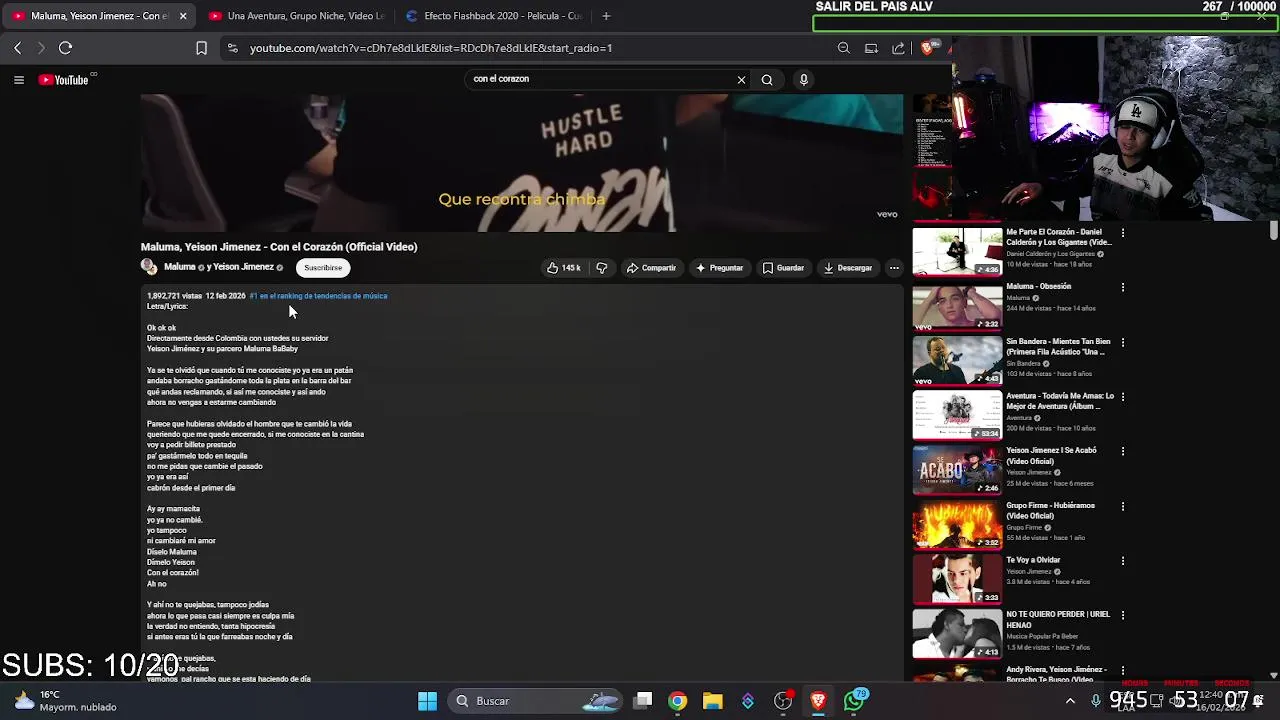Click the taskbar Buscar search box
This screenshot has height=720, width=1280.
click(537, 701)
